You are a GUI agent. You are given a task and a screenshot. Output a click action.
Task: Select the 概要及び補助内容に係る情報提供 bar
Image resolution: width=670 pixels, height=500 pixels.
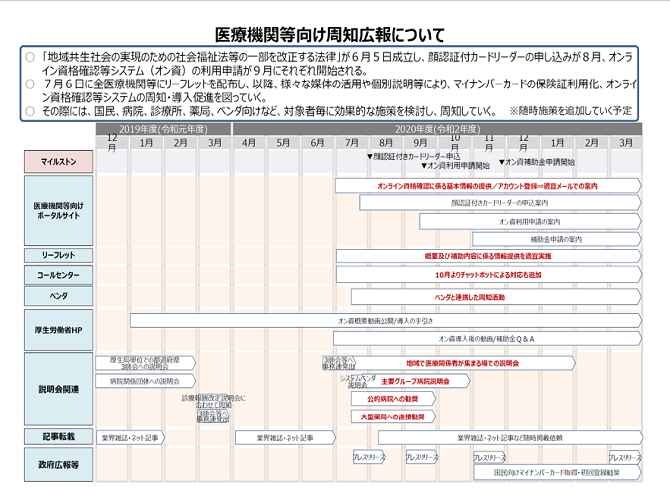click(488, 256)
